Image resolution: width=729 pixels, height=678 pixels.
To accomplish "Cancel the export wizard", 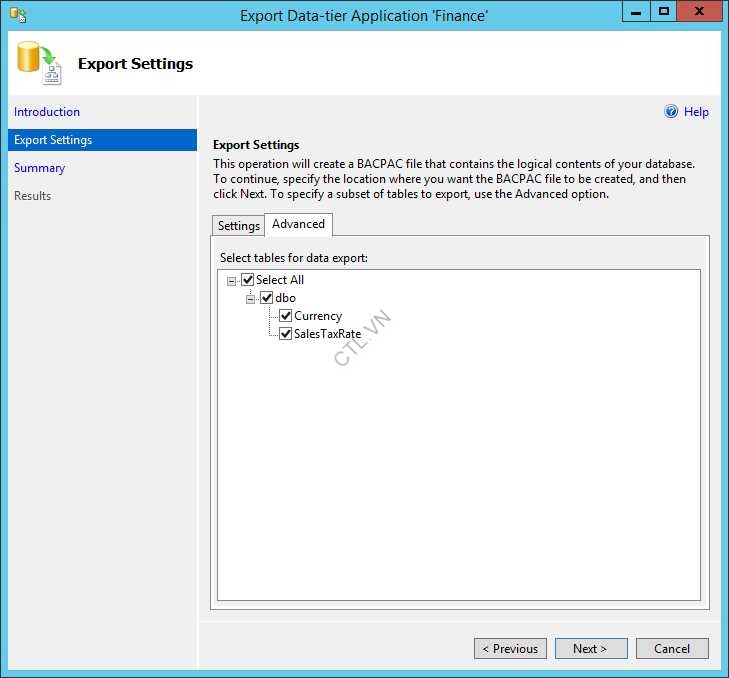I will 672,649.
